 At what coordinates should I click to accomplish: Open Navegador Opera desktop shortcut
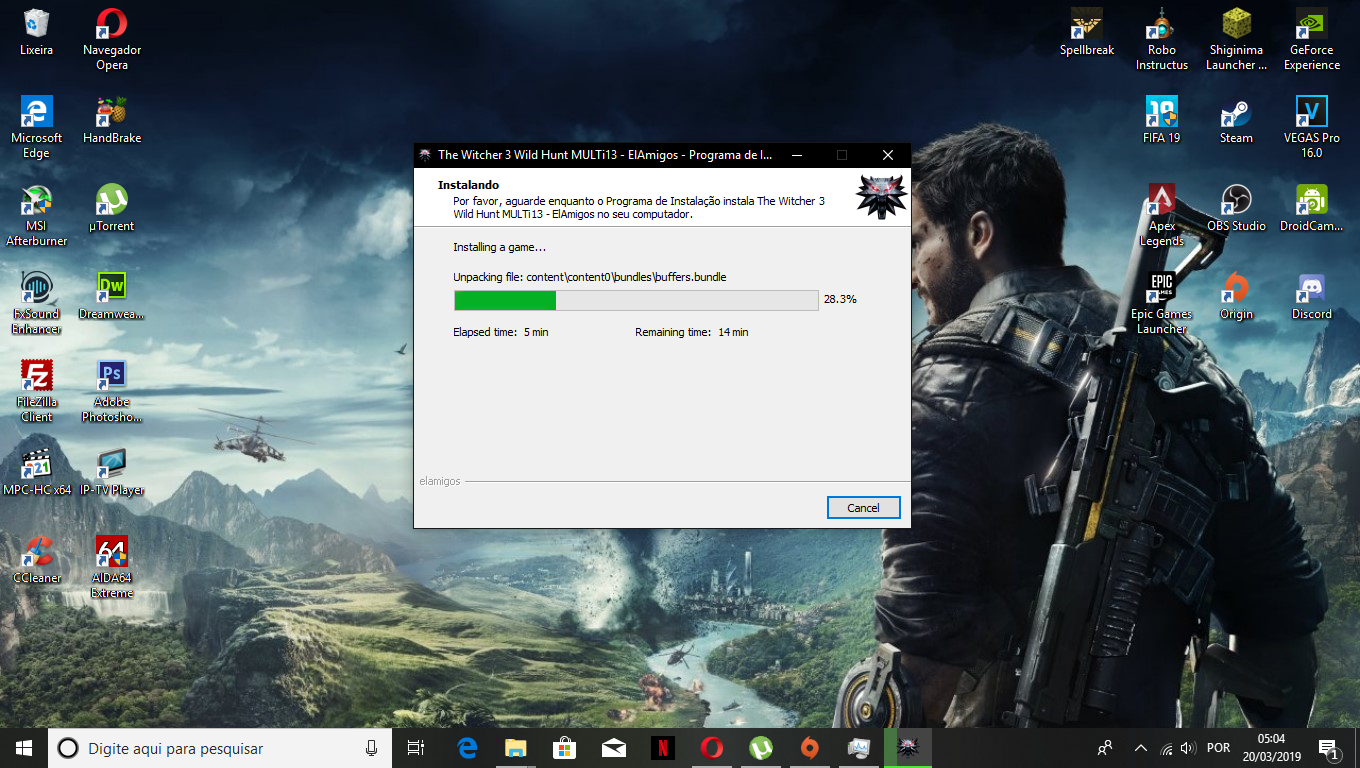[x=112, y=40]
